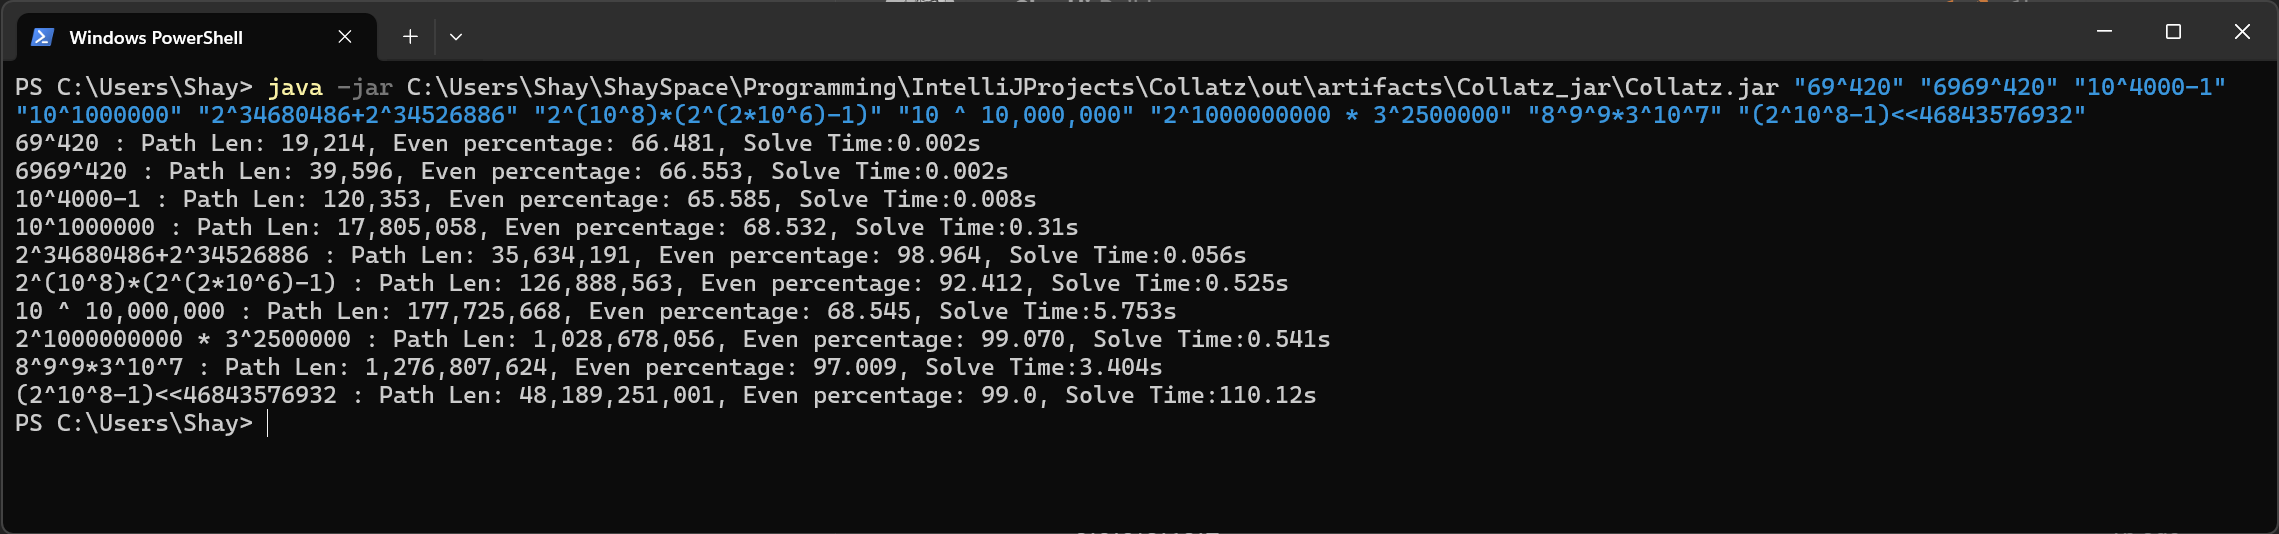Click the "-jar" flag in the command
The height and width of the screenshot is (534, 2279).
coord(364,88)
